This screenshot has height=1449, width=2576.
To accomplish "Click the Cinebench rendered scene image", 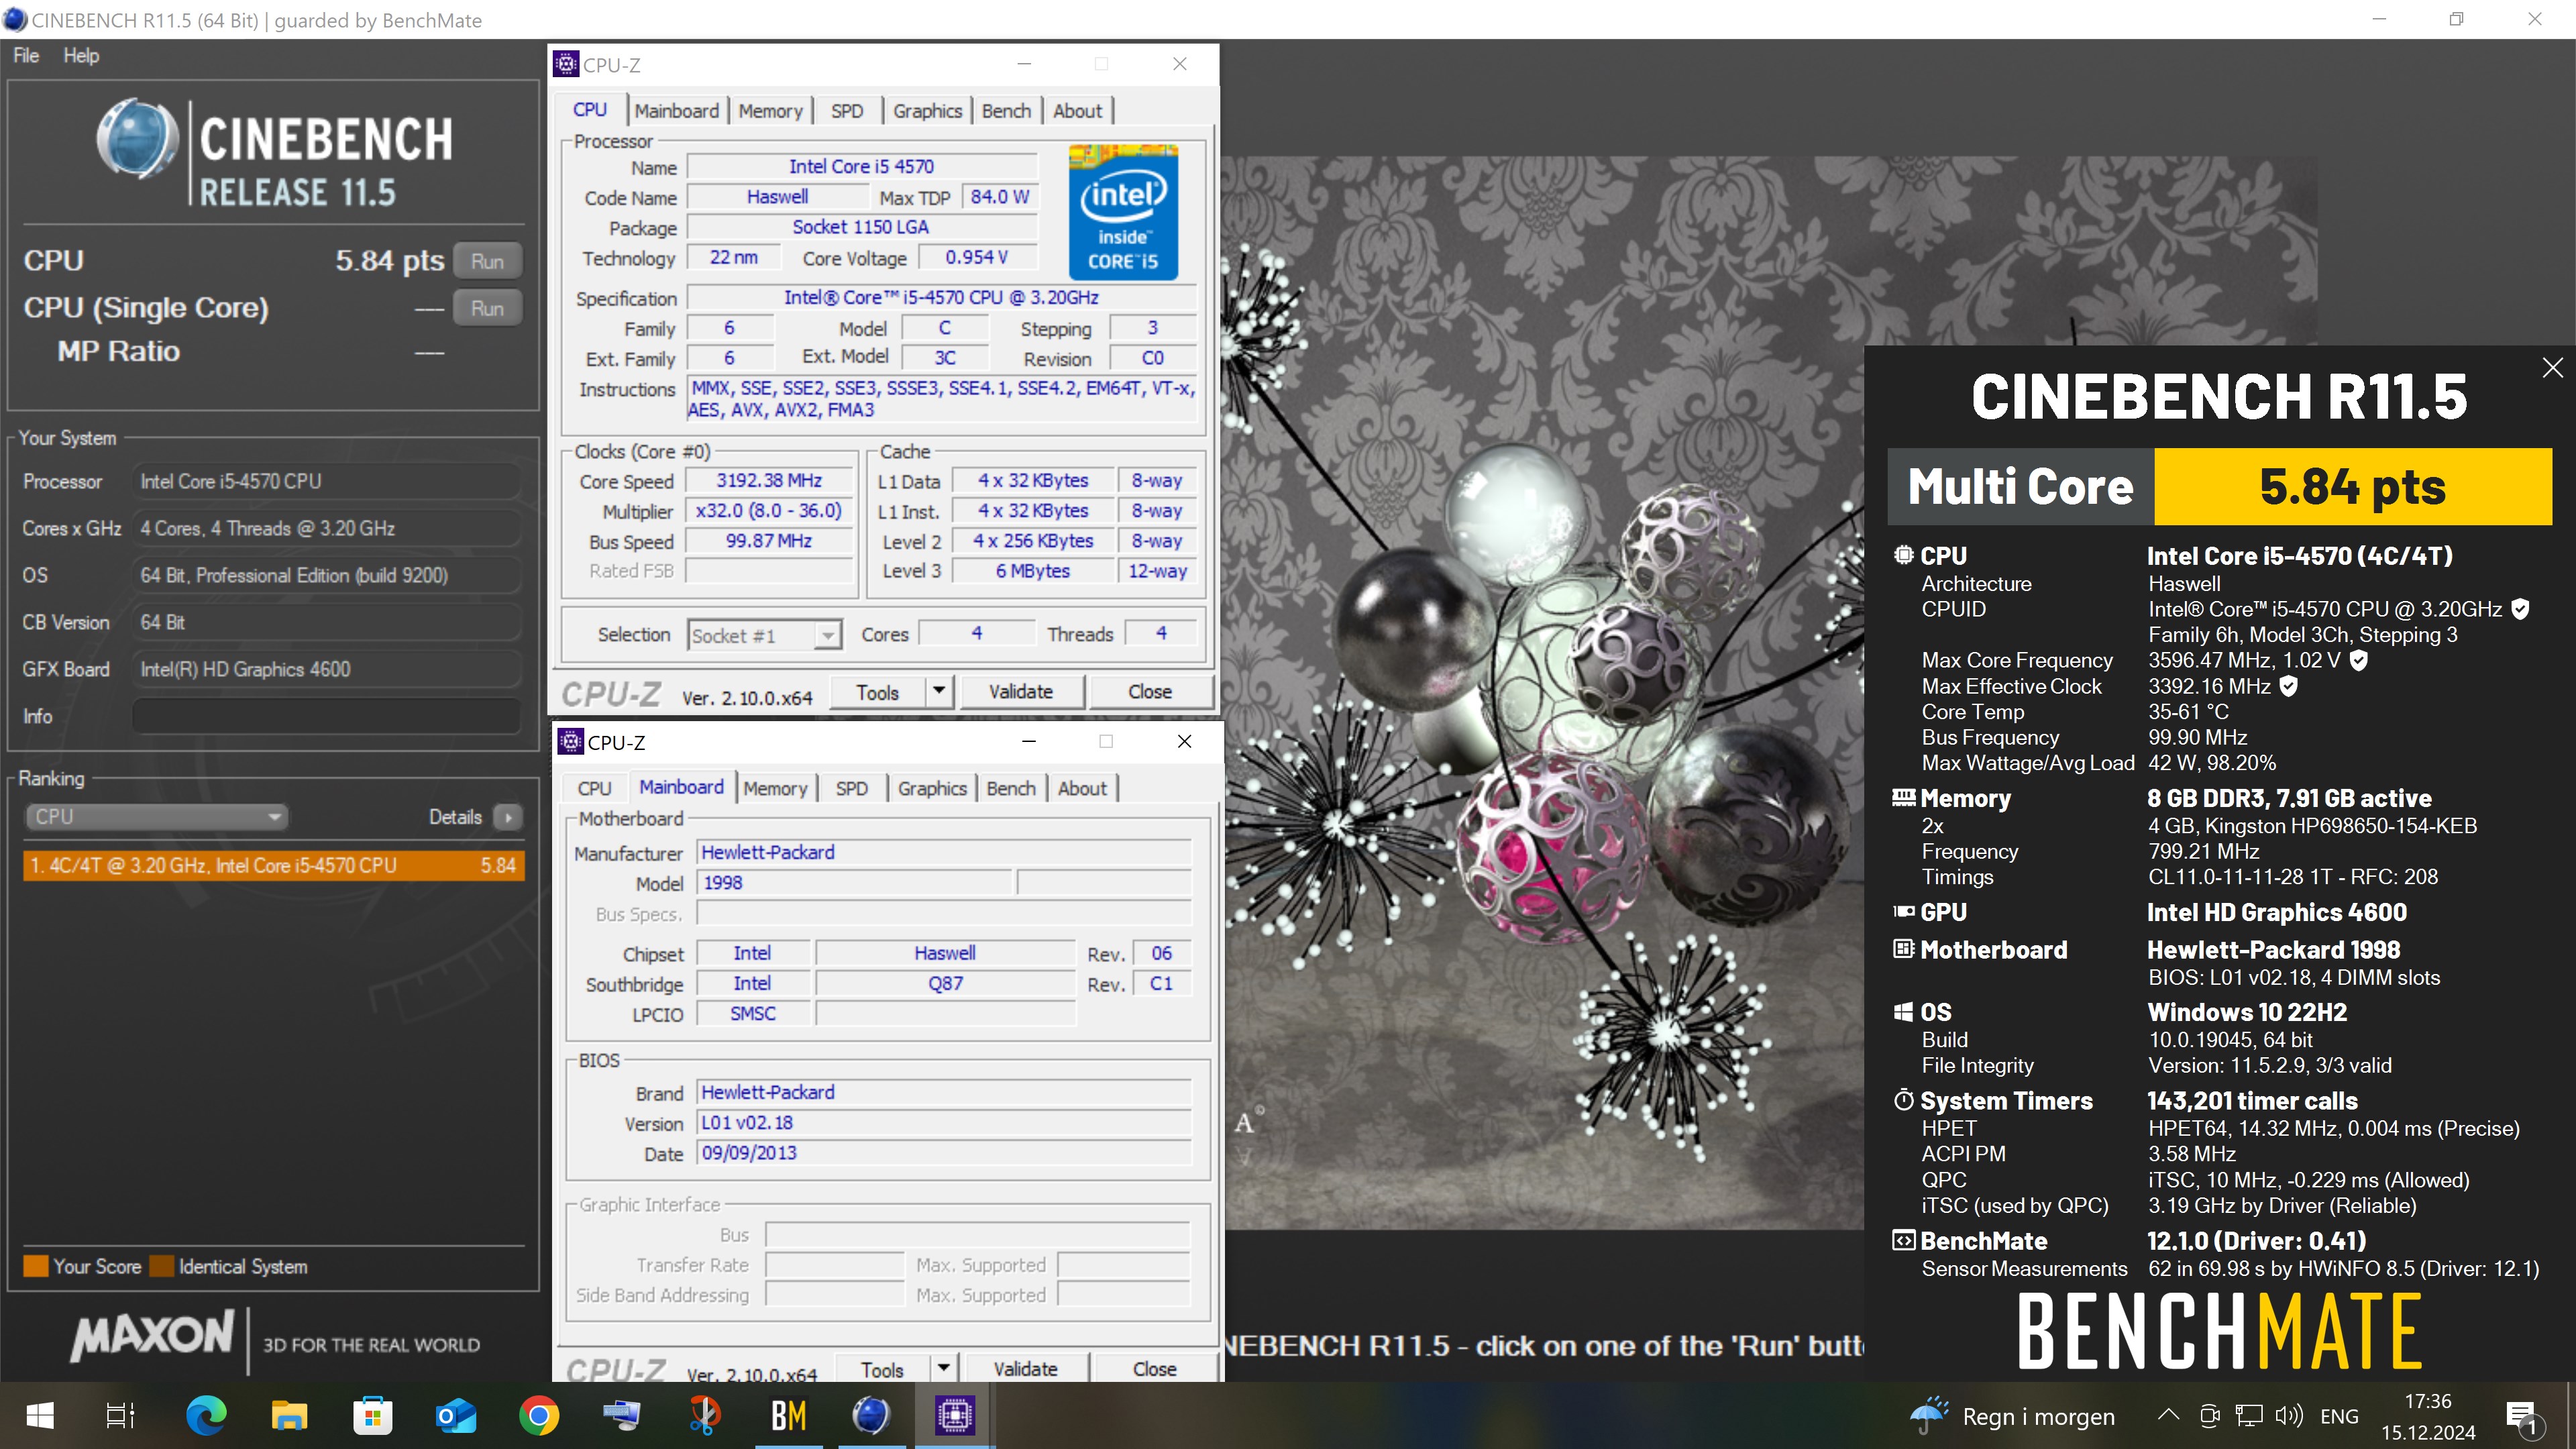I will [1544, 692].
